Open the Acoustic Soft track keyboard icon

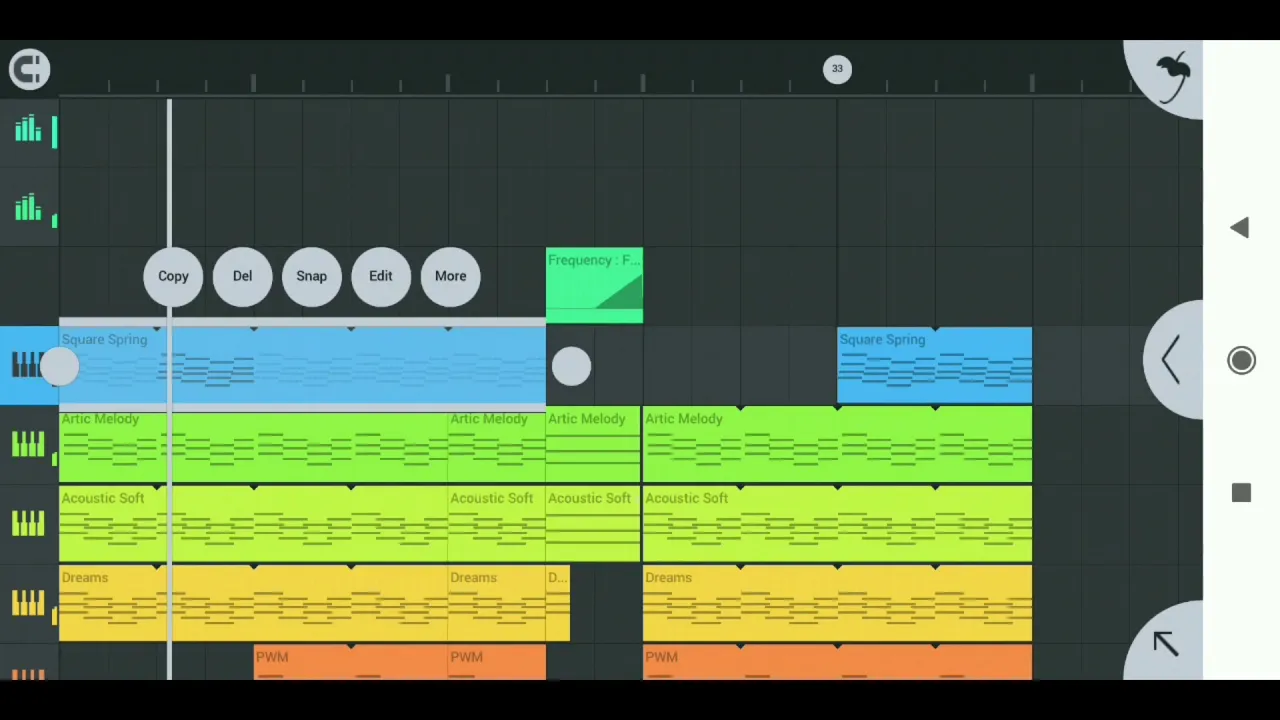click(x=28, y=523)
